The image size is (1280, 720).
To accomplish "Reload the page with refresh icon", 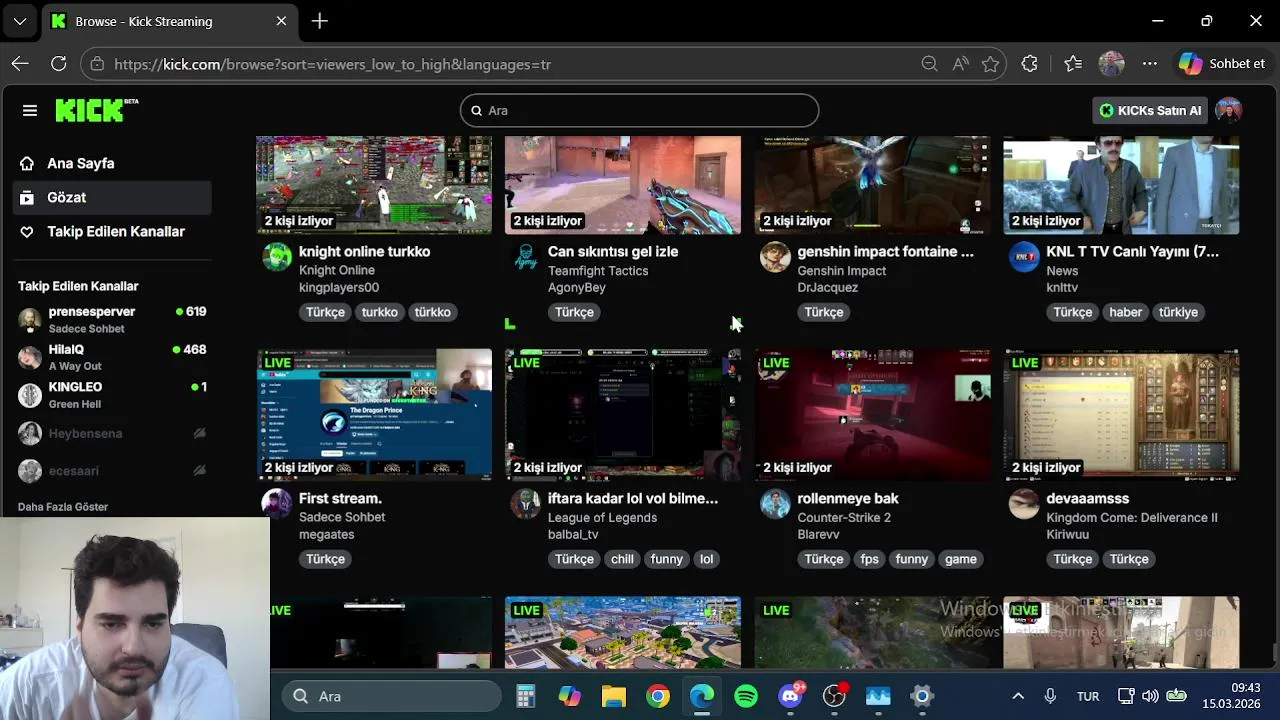I will (59, 64).
